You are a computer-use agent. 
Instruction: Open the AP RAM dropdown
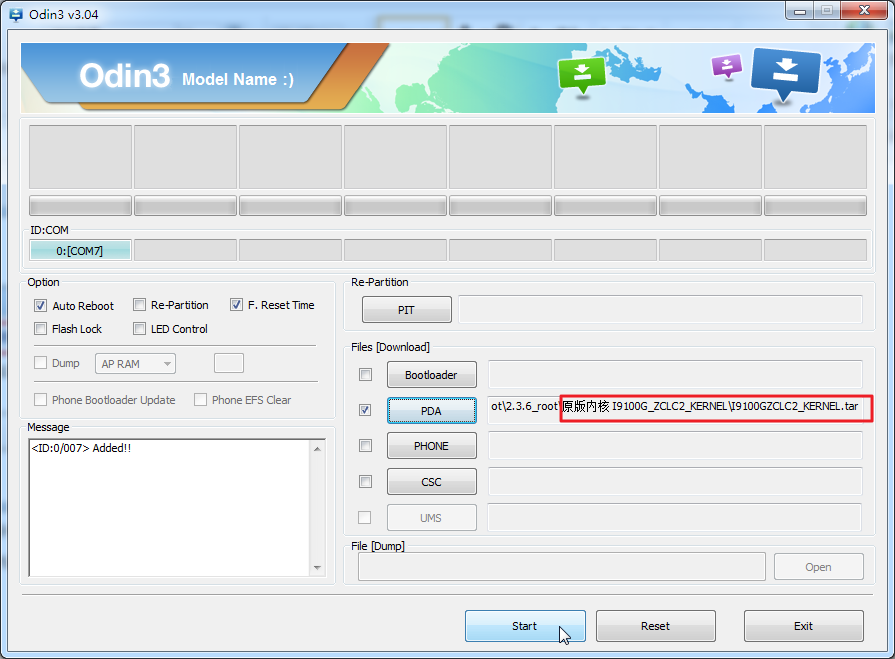[135, 363]
